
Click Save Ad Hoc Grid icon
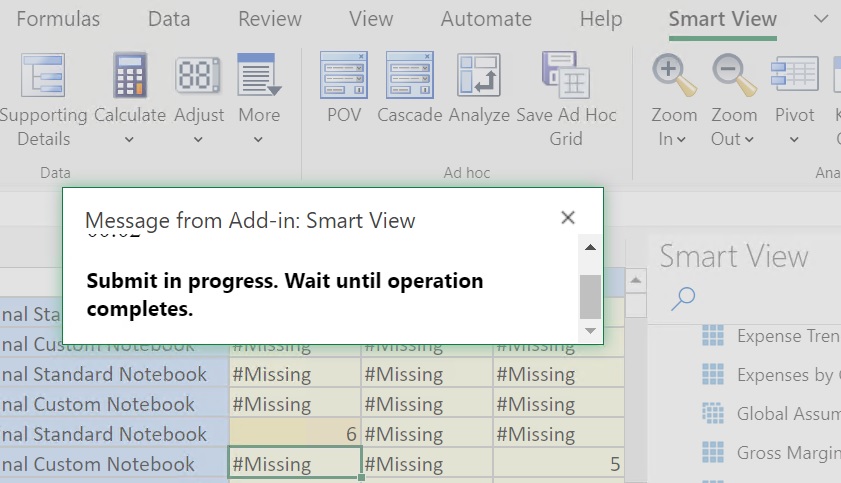pyautogui.click(x=565, y=75)
